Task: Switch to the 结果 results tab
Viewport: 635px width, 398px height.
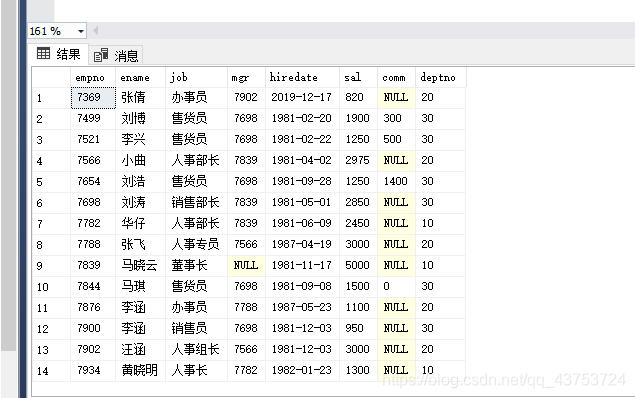Action: pyautogui.click(x=59, y=54)
